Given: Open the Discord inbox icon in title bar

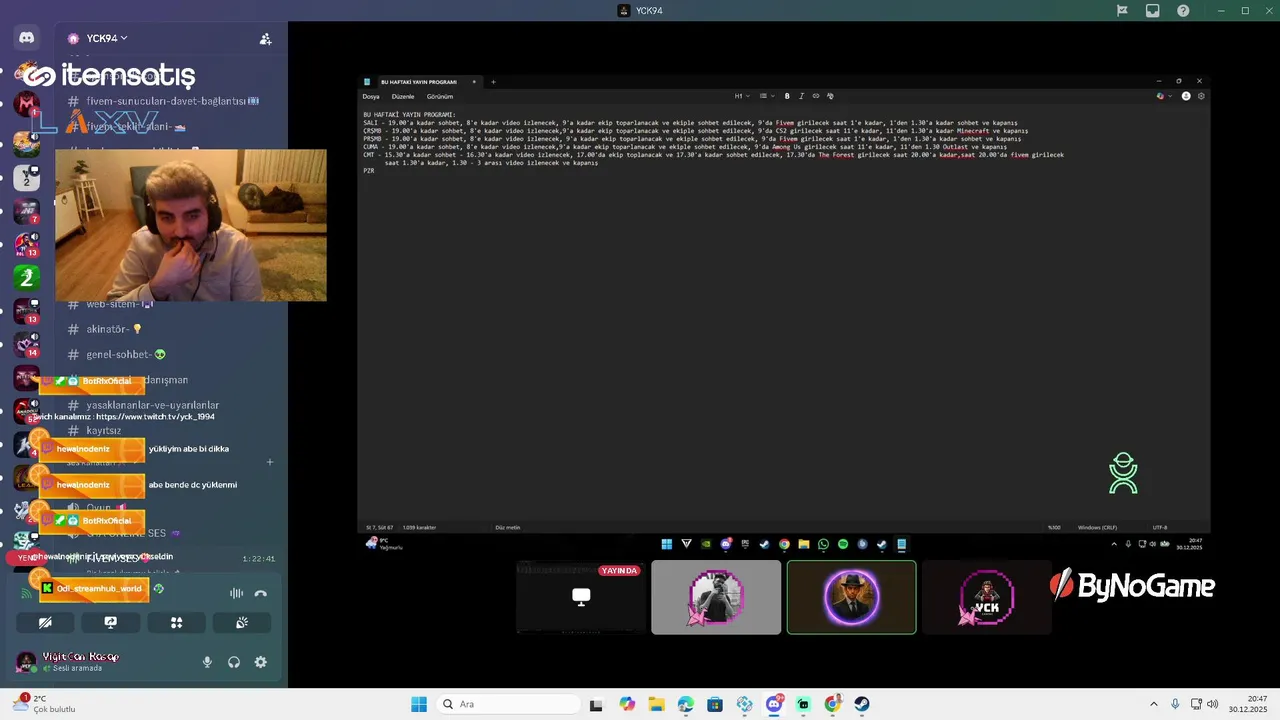Looking at the screenshot, I should tap(1153, 11).
